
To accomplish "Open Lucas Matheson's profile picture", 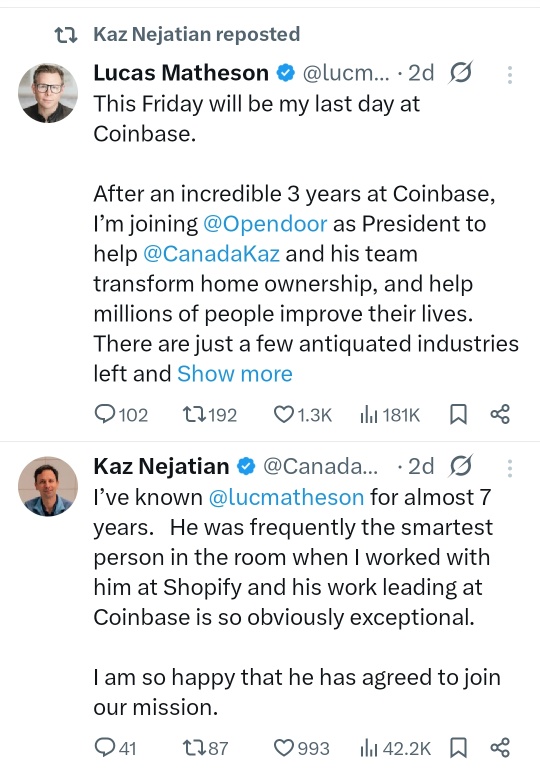I will (48, 93).
